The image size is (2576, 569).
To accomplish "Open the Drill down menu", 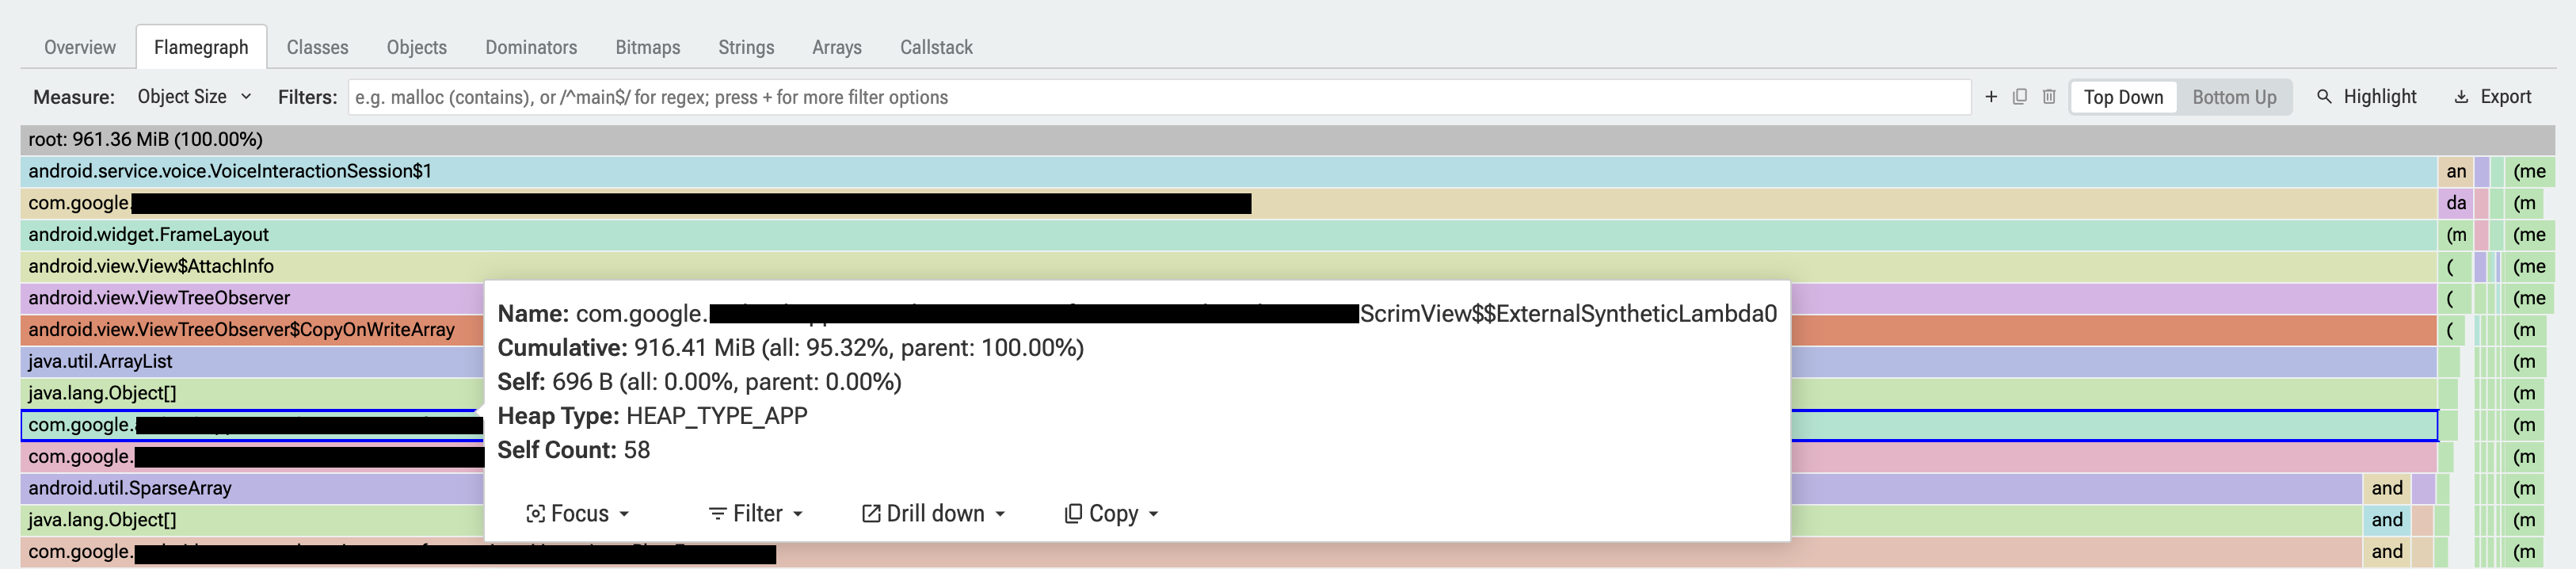I will [x=933, y=513].
